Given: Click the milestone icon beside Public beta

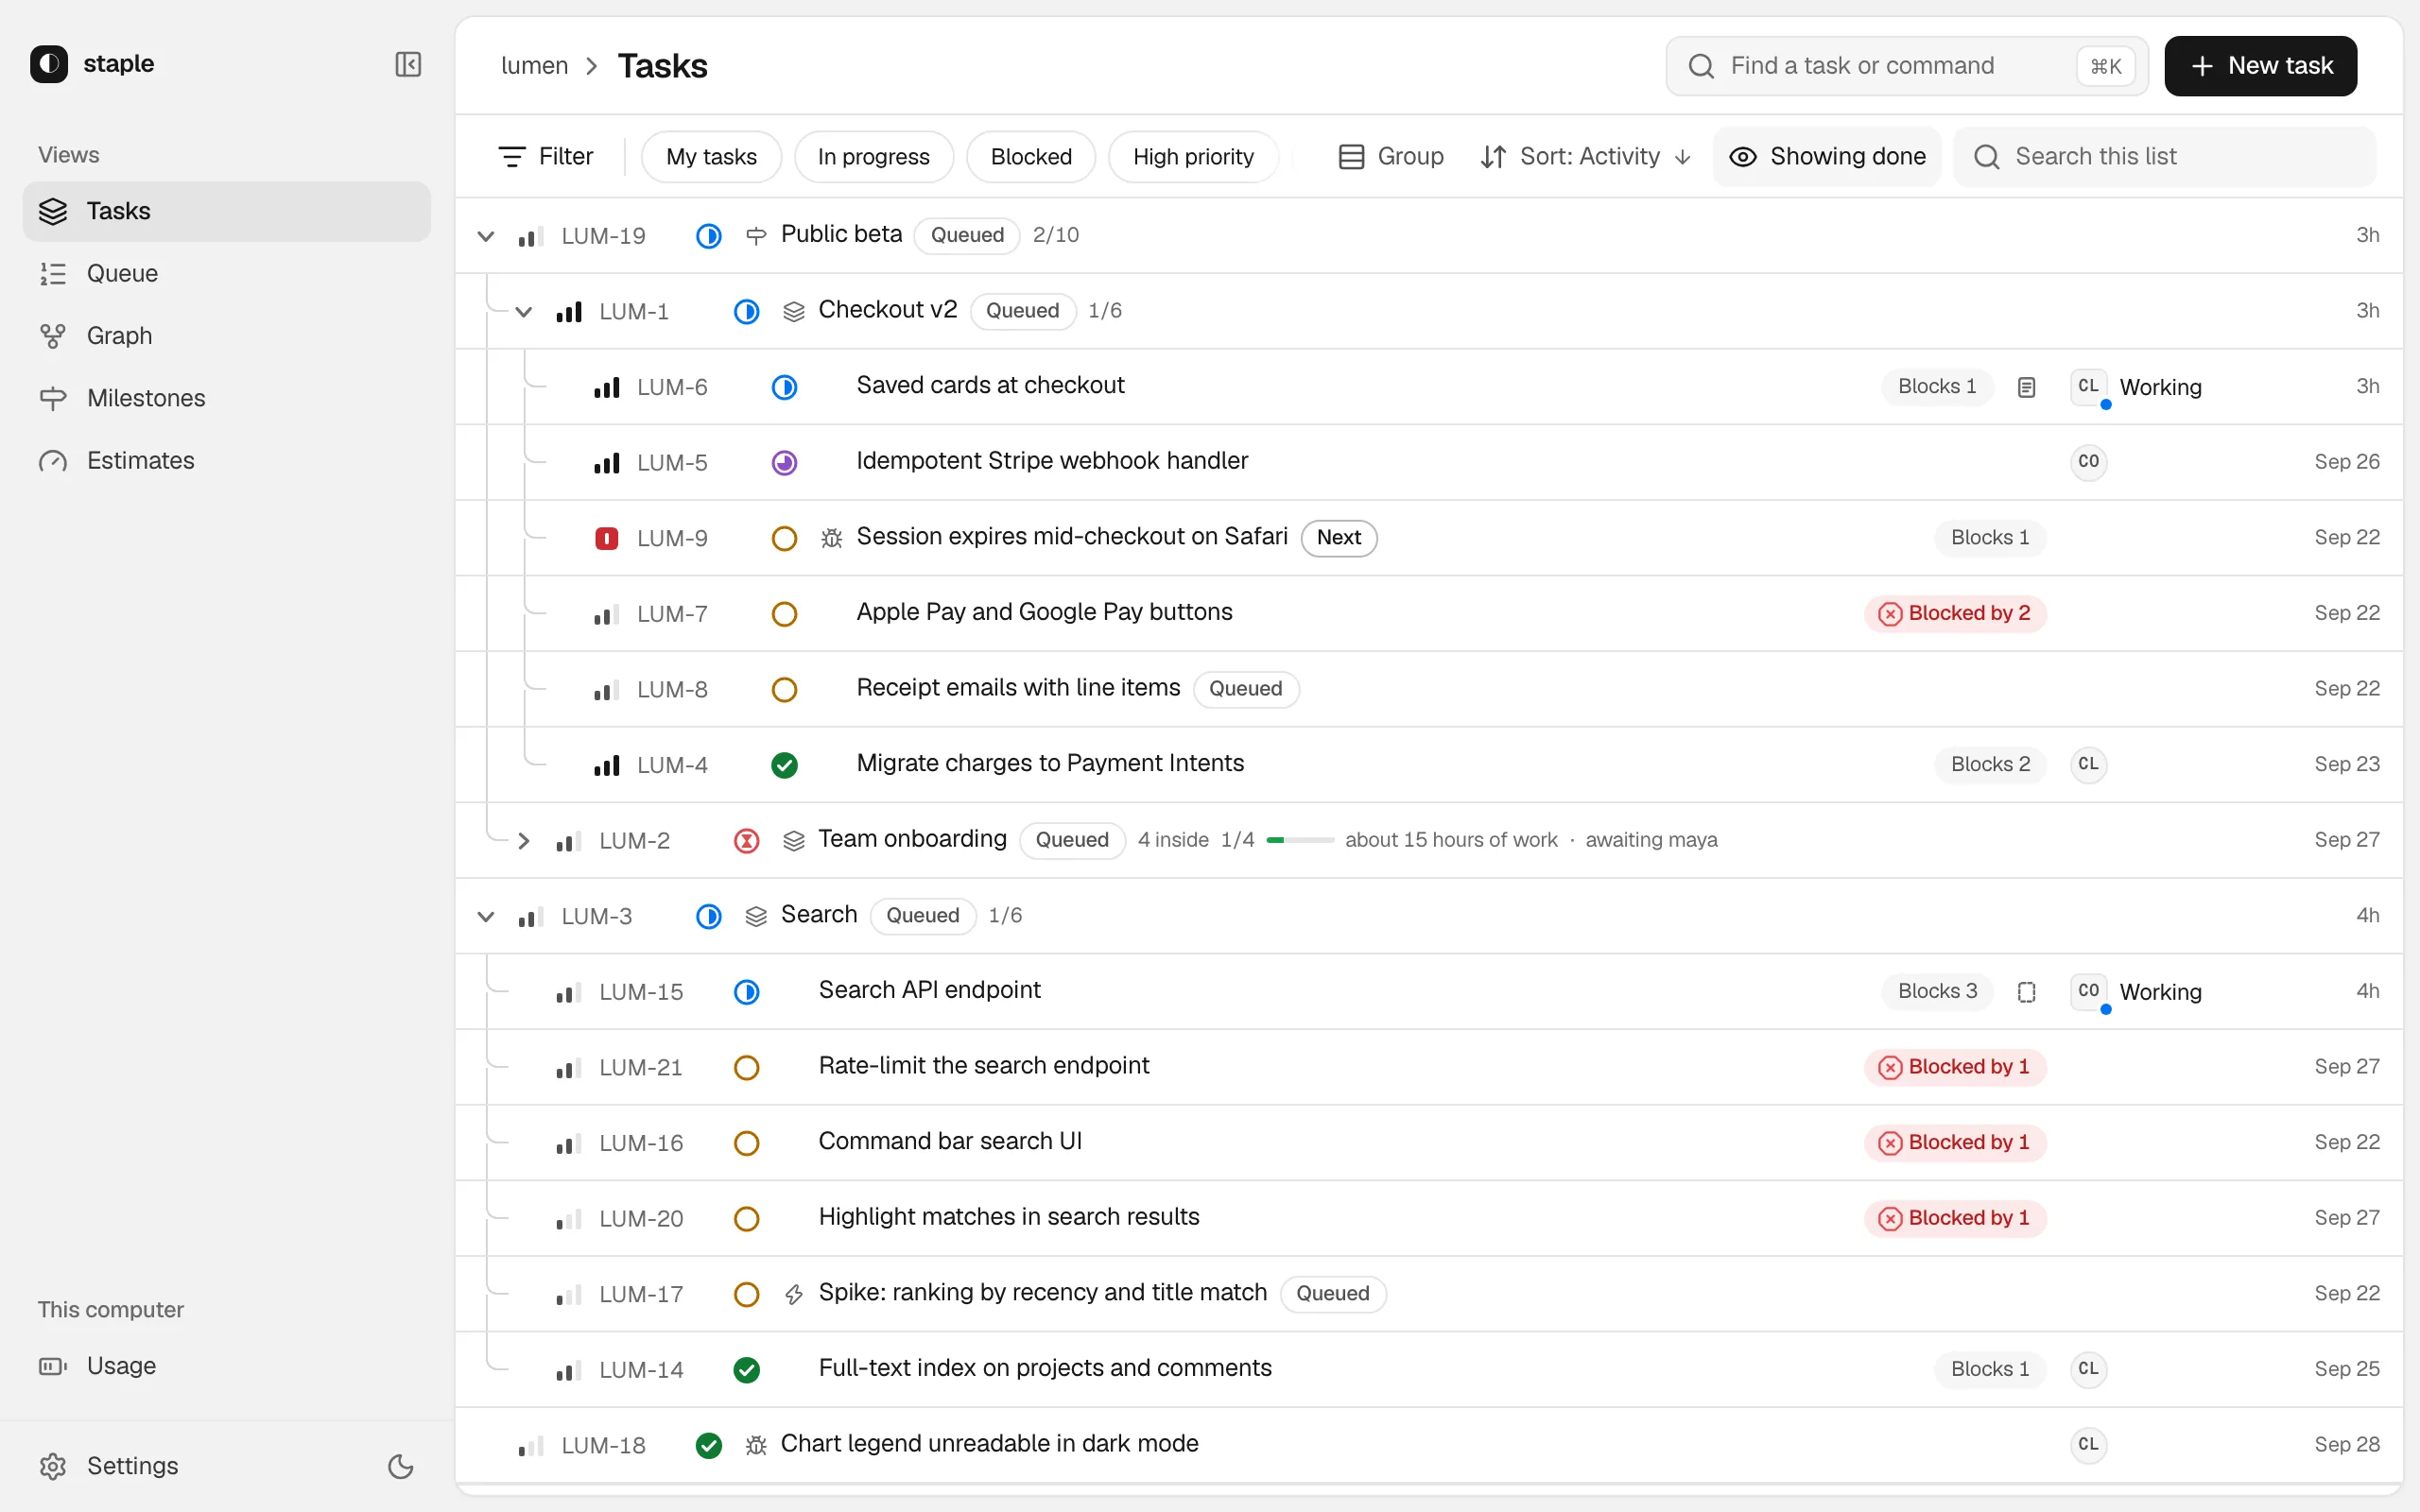Looking at the screenshot, I should tap(756, 236).
